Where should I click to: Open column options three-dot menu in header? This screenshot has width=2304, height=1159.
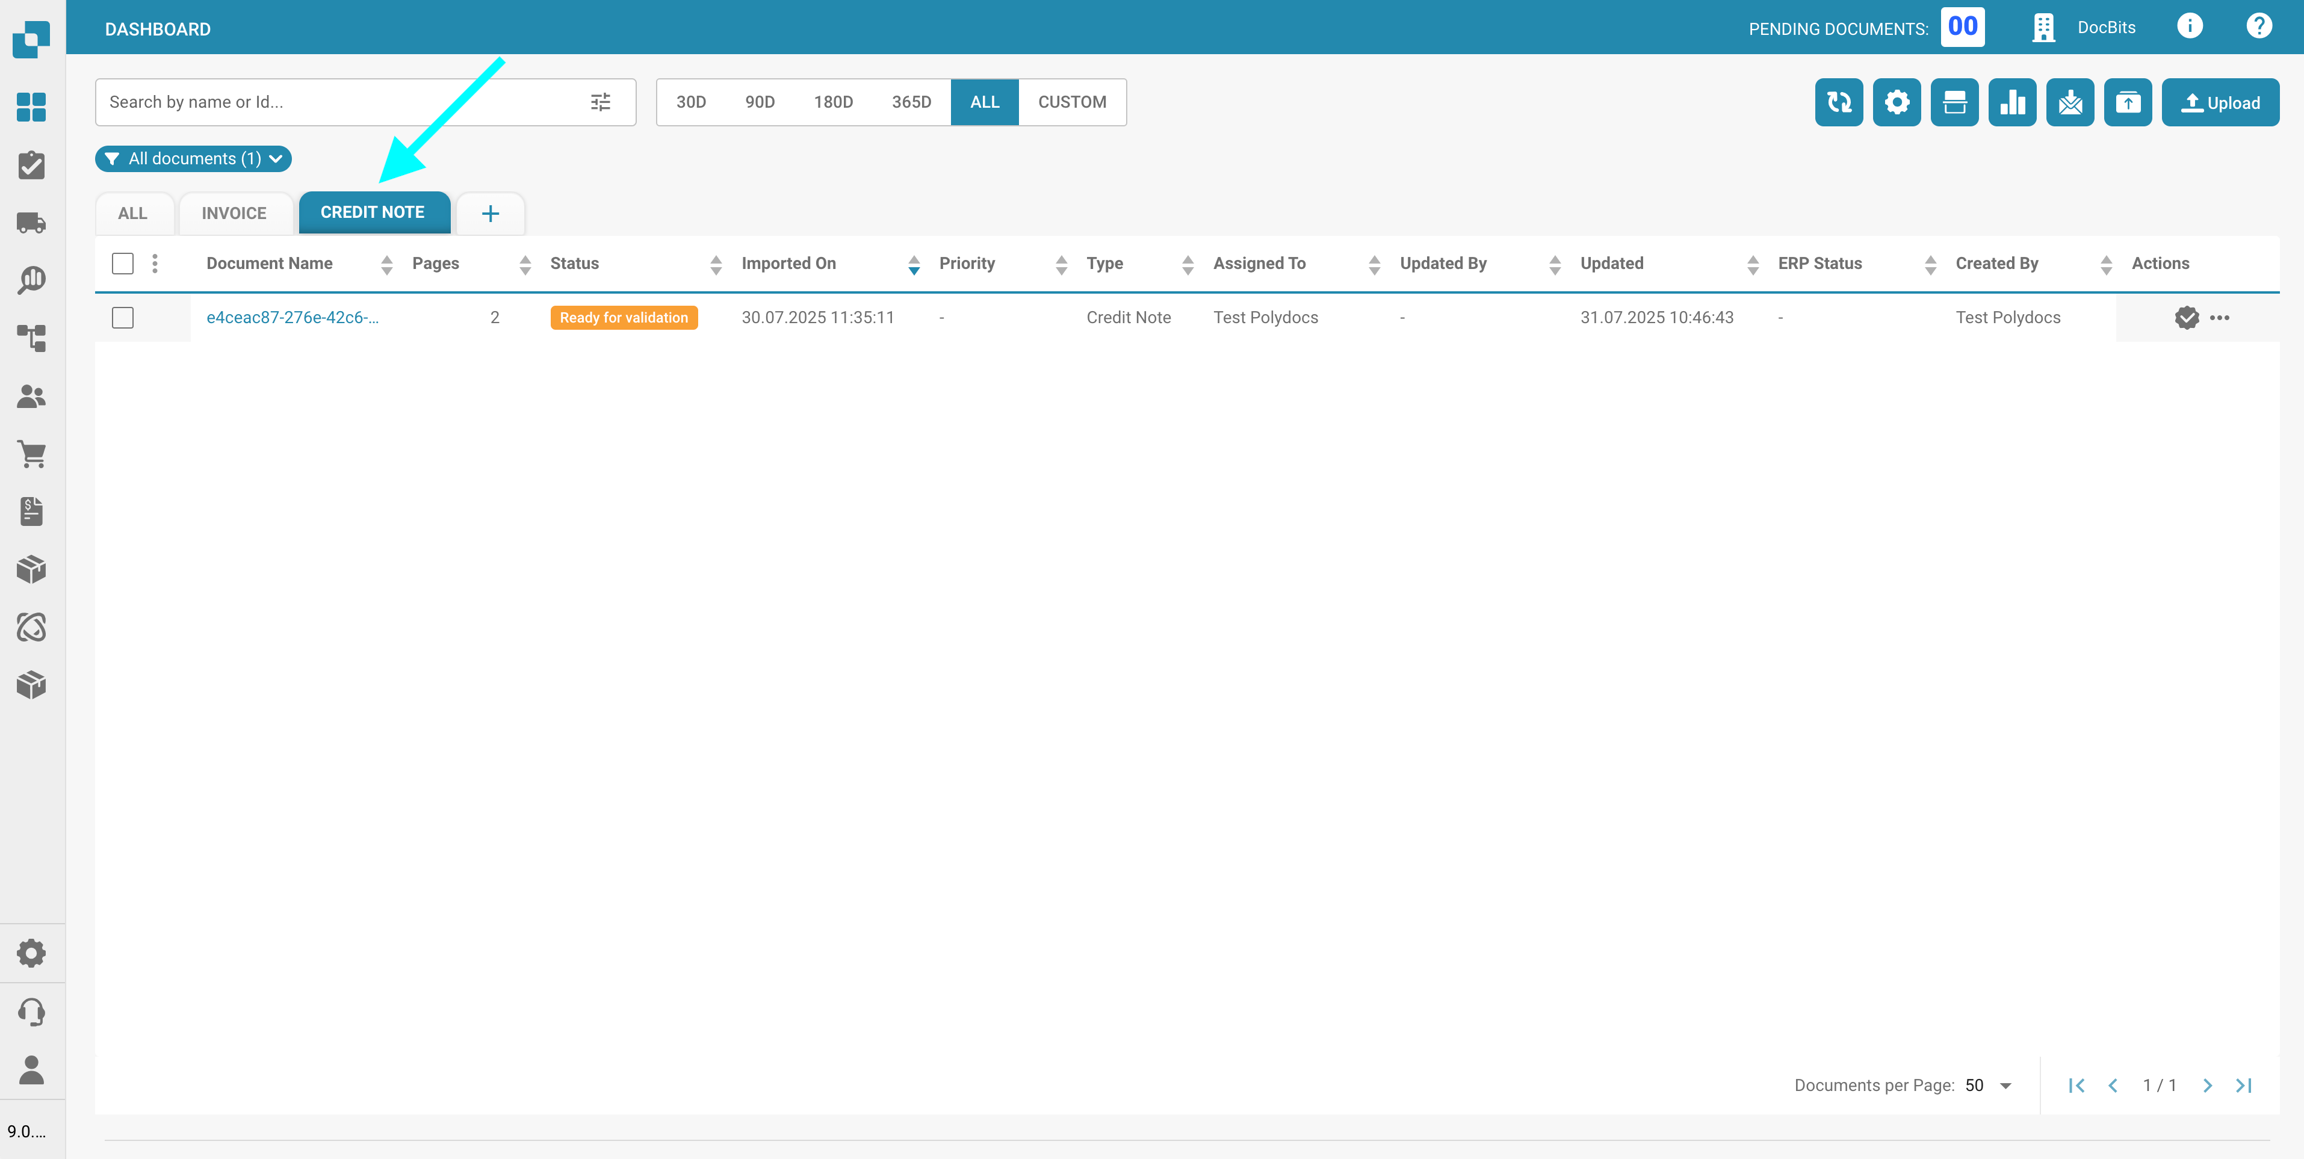[x=155, y=263]
